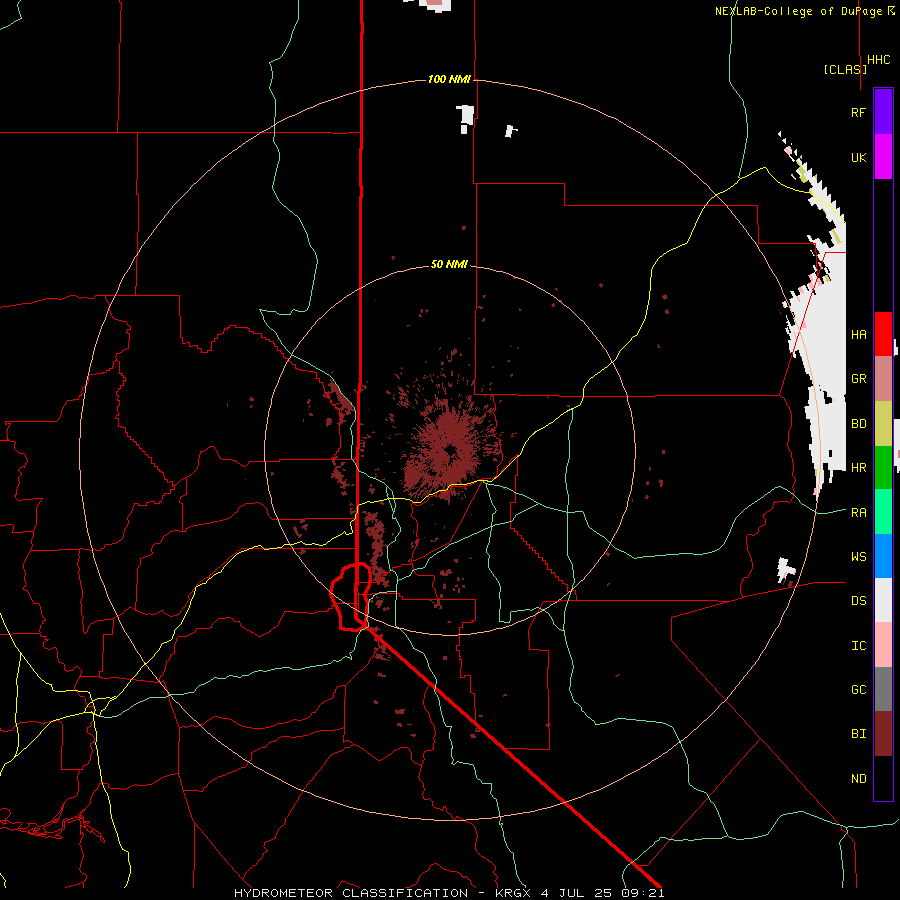Click the BI legend label

pyautogui.click(x=858, y=734)
